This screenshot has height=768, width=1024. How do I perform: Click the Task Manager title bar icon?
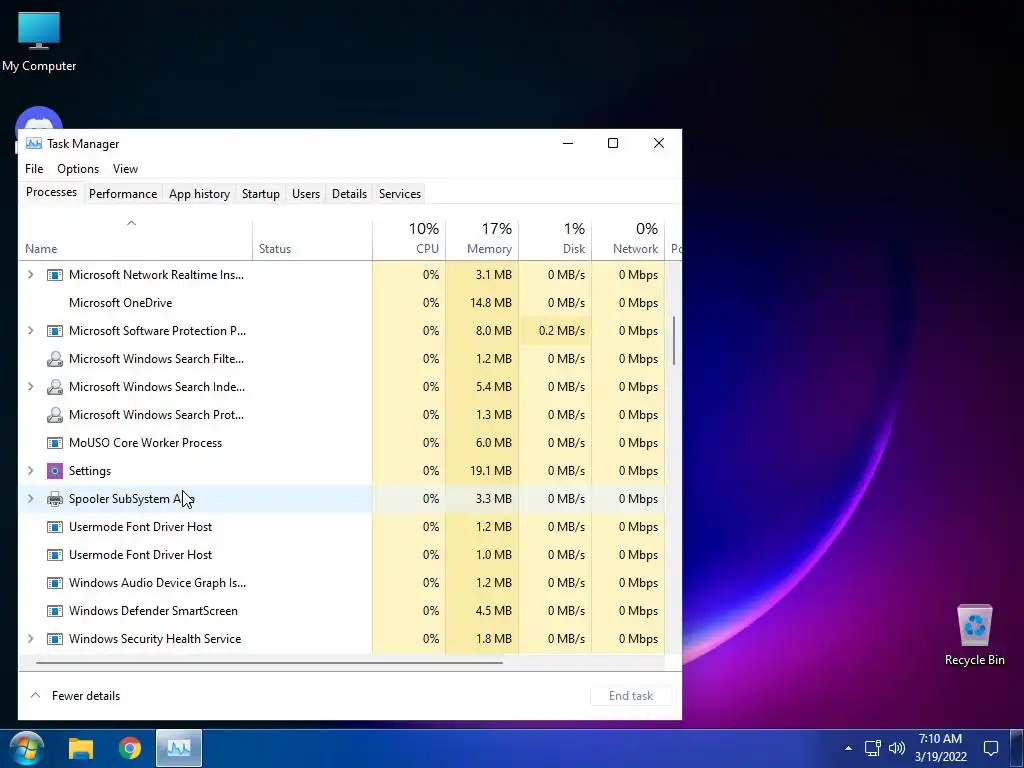point(33,144)
